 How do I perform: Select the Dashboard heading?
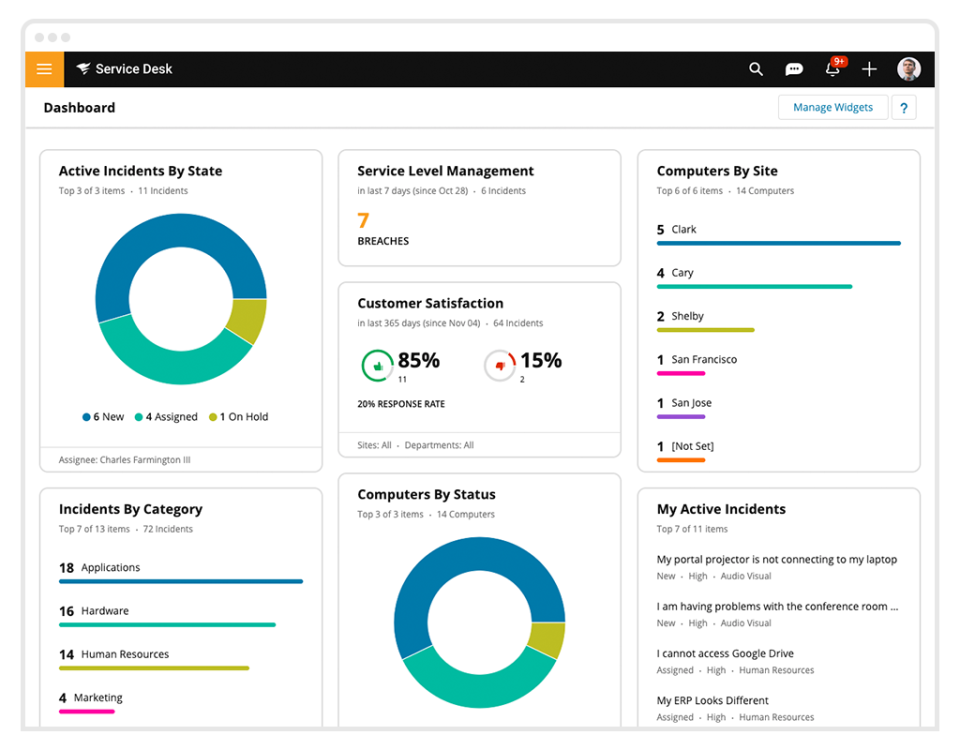(79, 107)
